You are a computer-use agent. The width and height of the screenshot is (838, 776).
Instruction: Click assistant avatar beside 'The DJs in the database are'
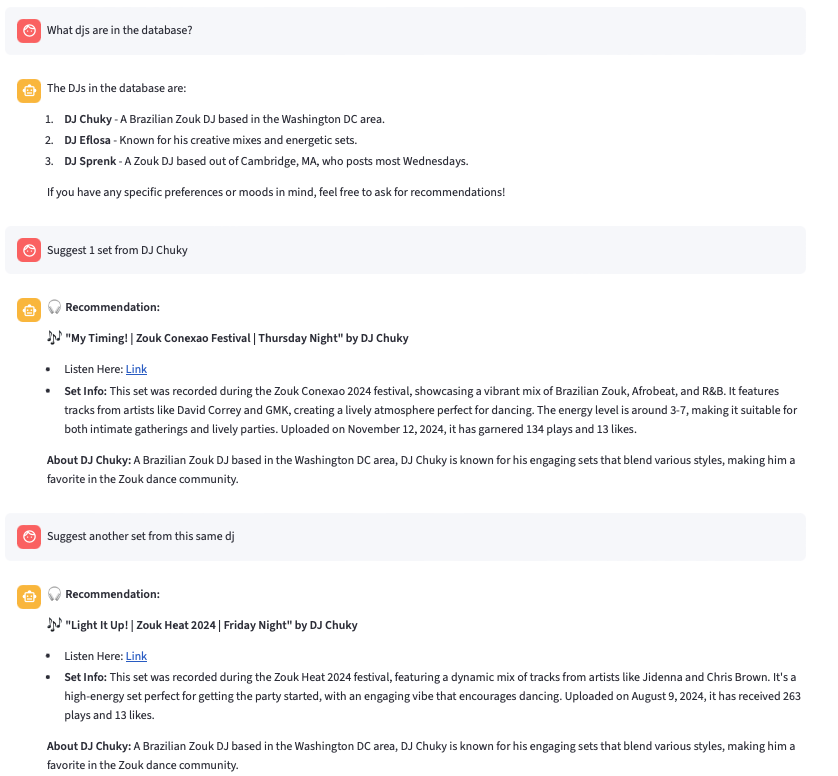click(29, 91)
